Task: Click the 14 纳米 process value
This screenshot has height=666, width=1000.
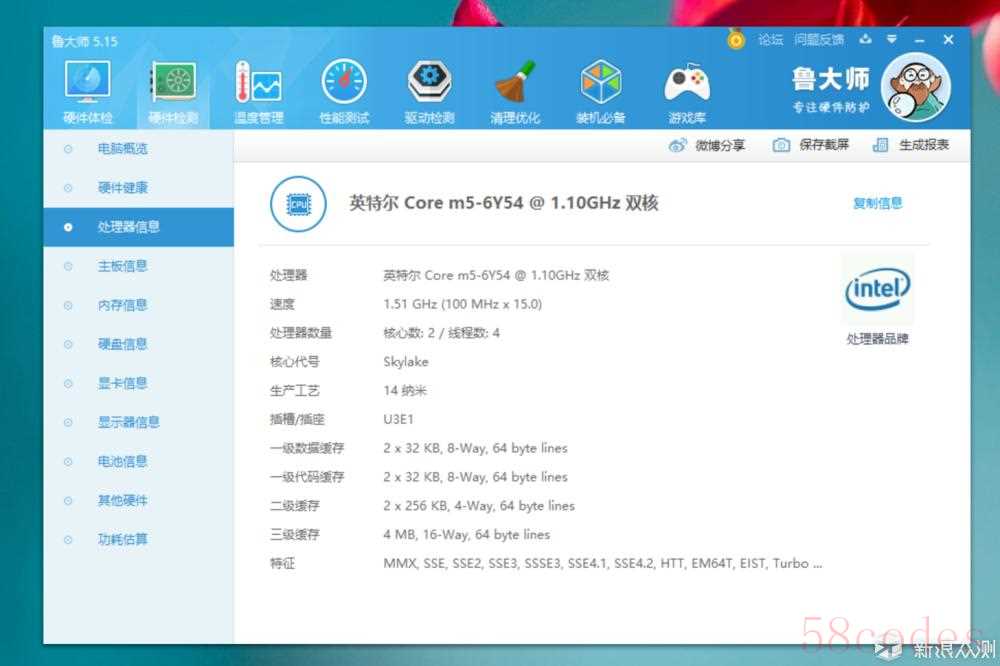Action: point(404,390)
